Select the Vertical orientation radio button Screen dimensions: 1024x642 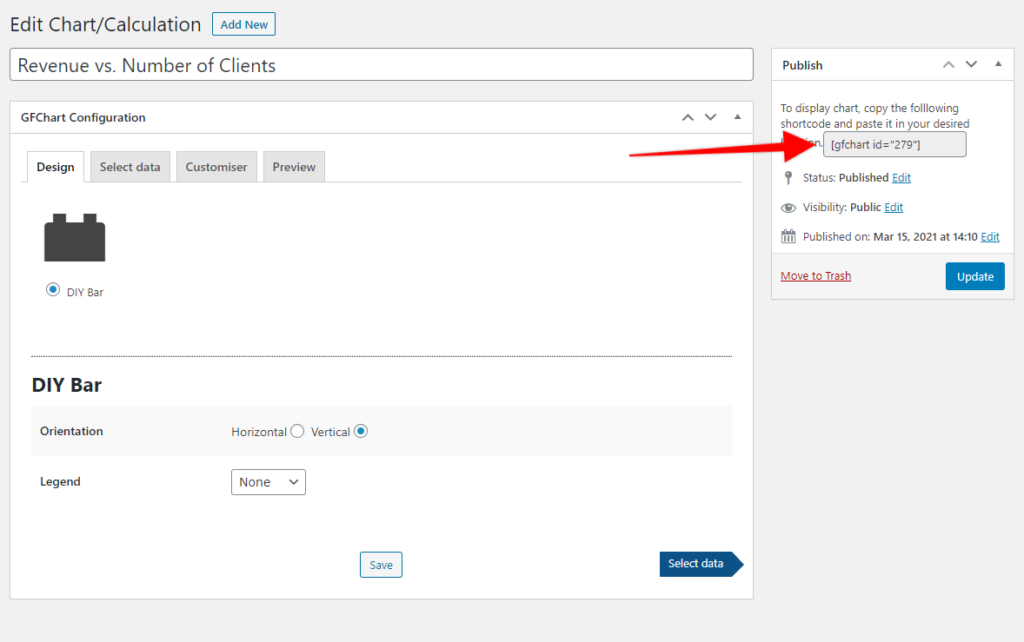(x=360, y=431)
